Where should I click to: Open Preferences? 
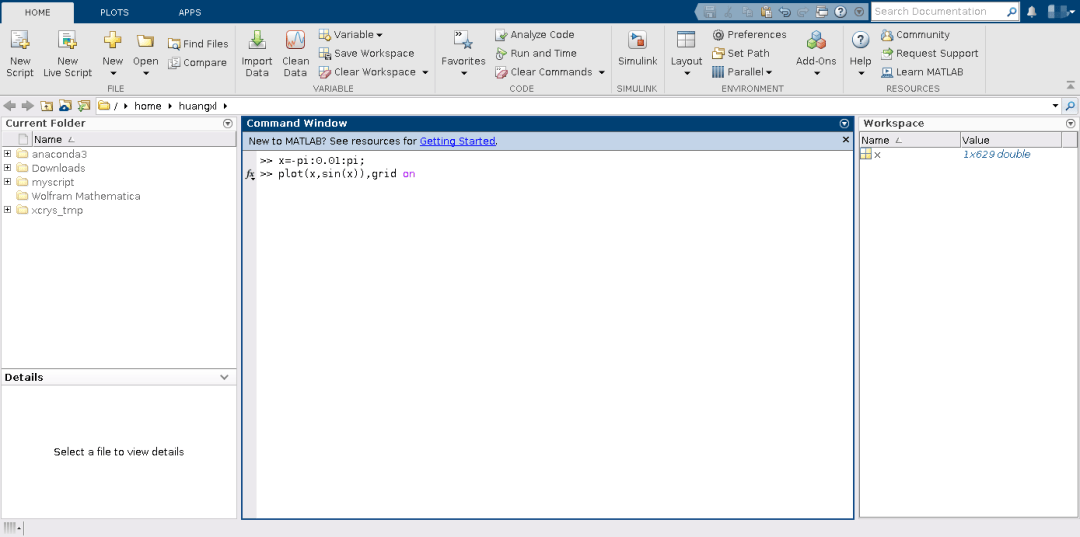pyautogui.click(x=749, y=34)
